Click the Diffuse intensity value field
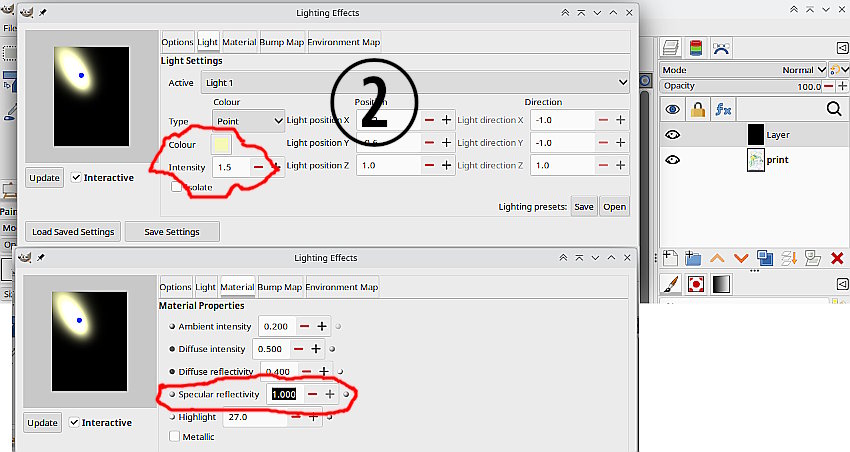Viewport: 850px width, 452px height. tap(272, 349)
